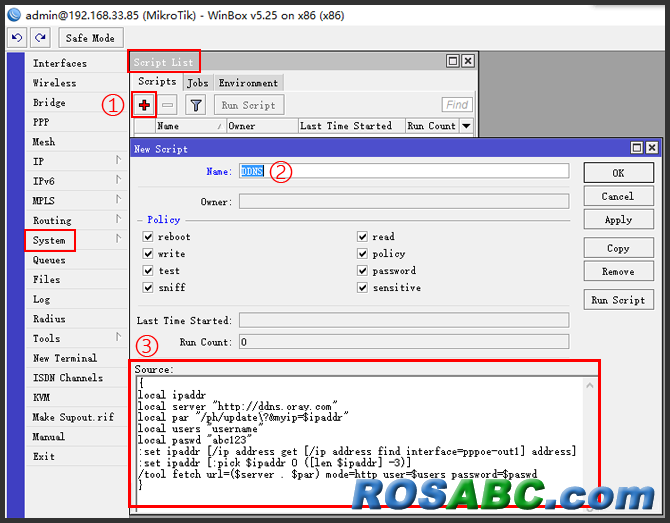Viewport: 670px width, 523px height.
Task: Expand the IP submenu
Action: coord(118,160)
